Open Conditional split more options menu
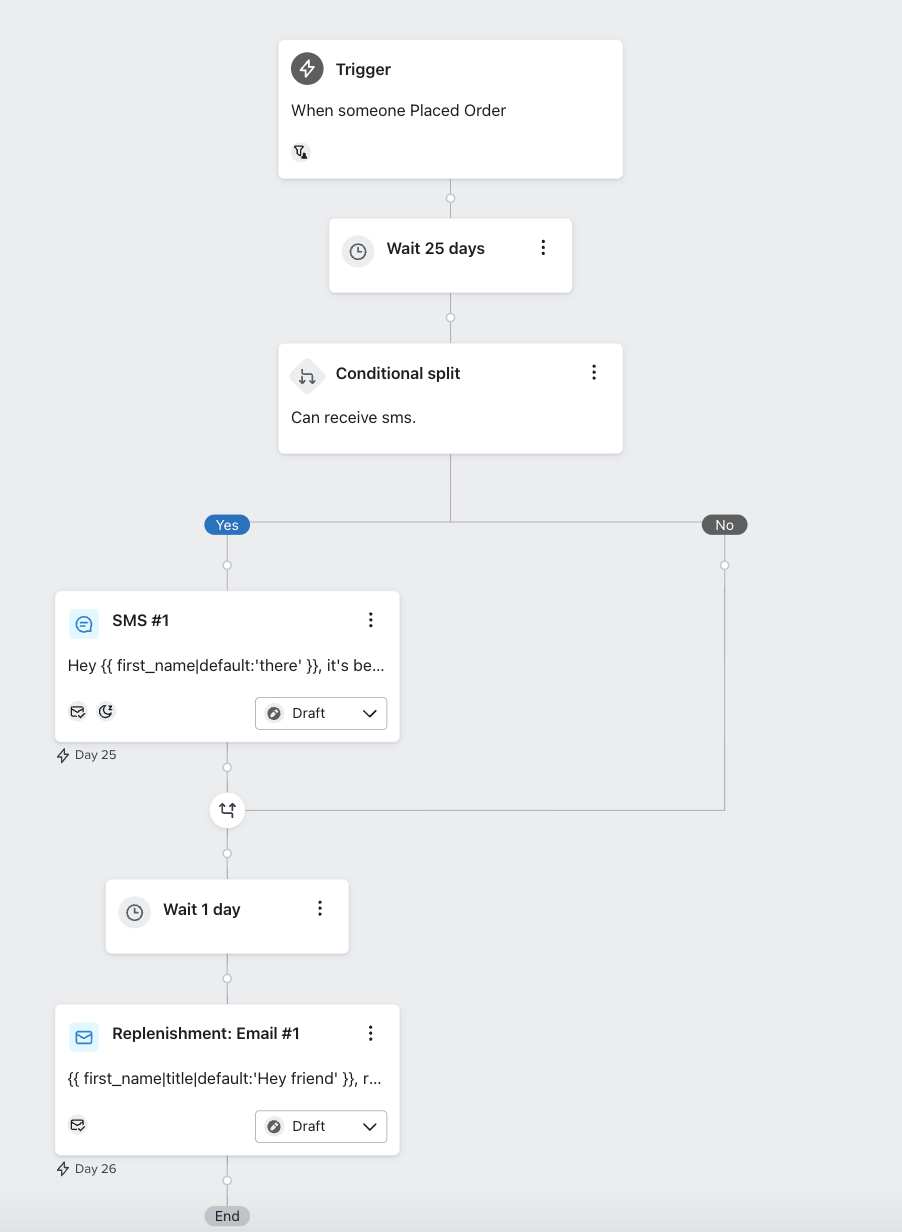The image size is (902, 1232). pos(594,372)
